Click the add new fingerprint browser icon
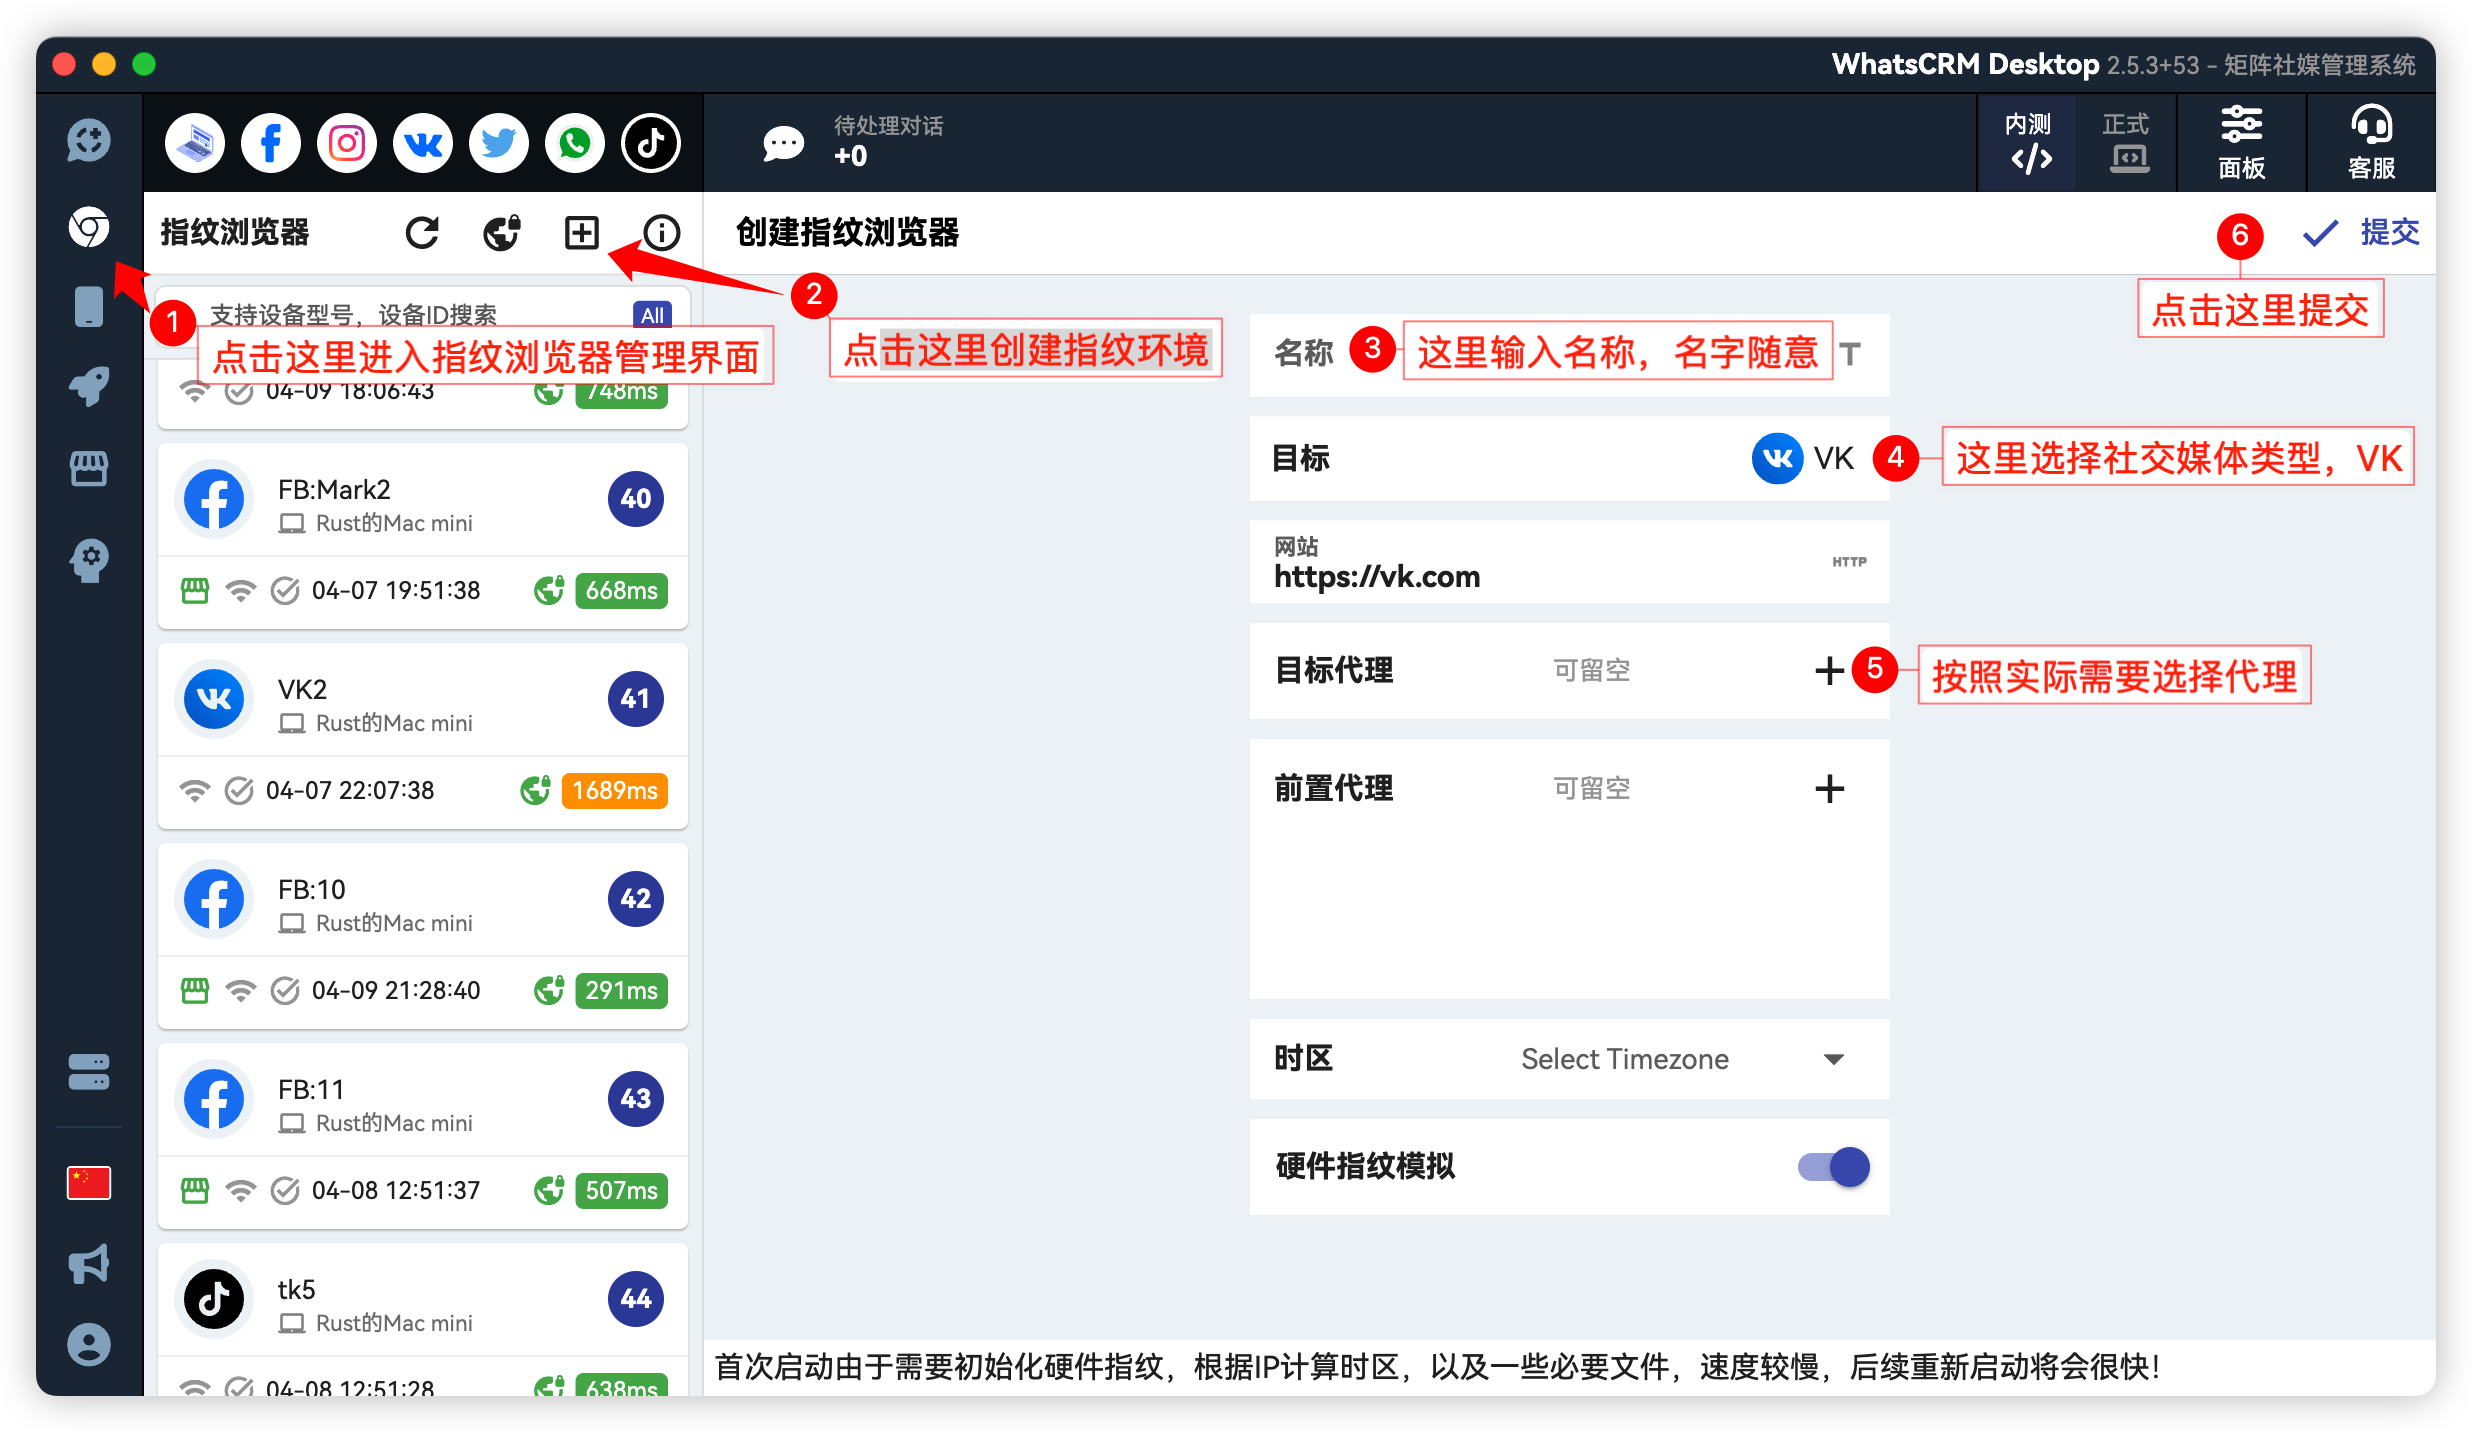 tap(581, 232)
